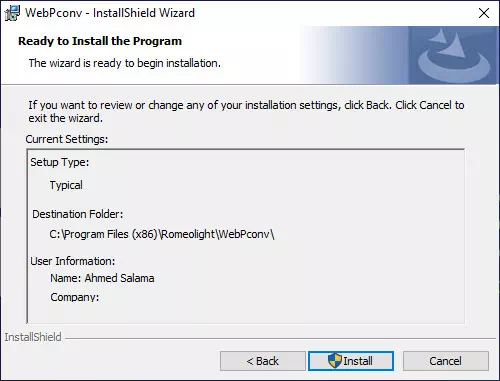Click the review or change settings instruction text
This screenshot has width=500, height=381.
point(246,111)
